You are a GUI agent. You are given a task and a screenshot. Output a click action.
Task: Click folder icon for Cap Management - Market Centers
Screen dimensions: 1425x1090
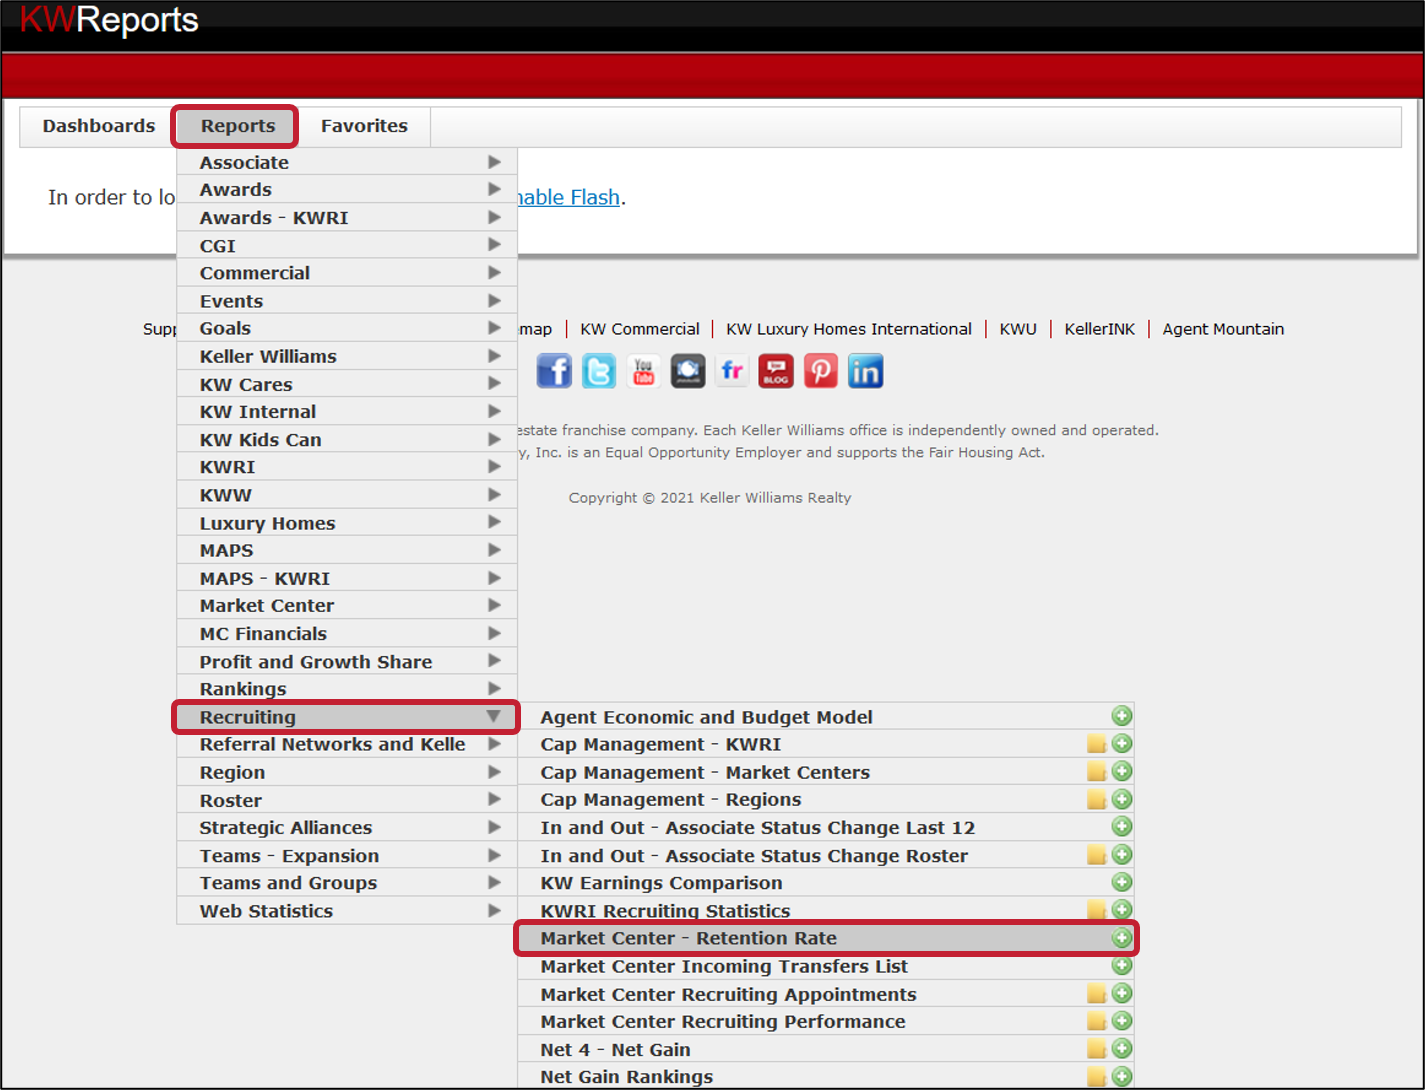[1097, 772]
